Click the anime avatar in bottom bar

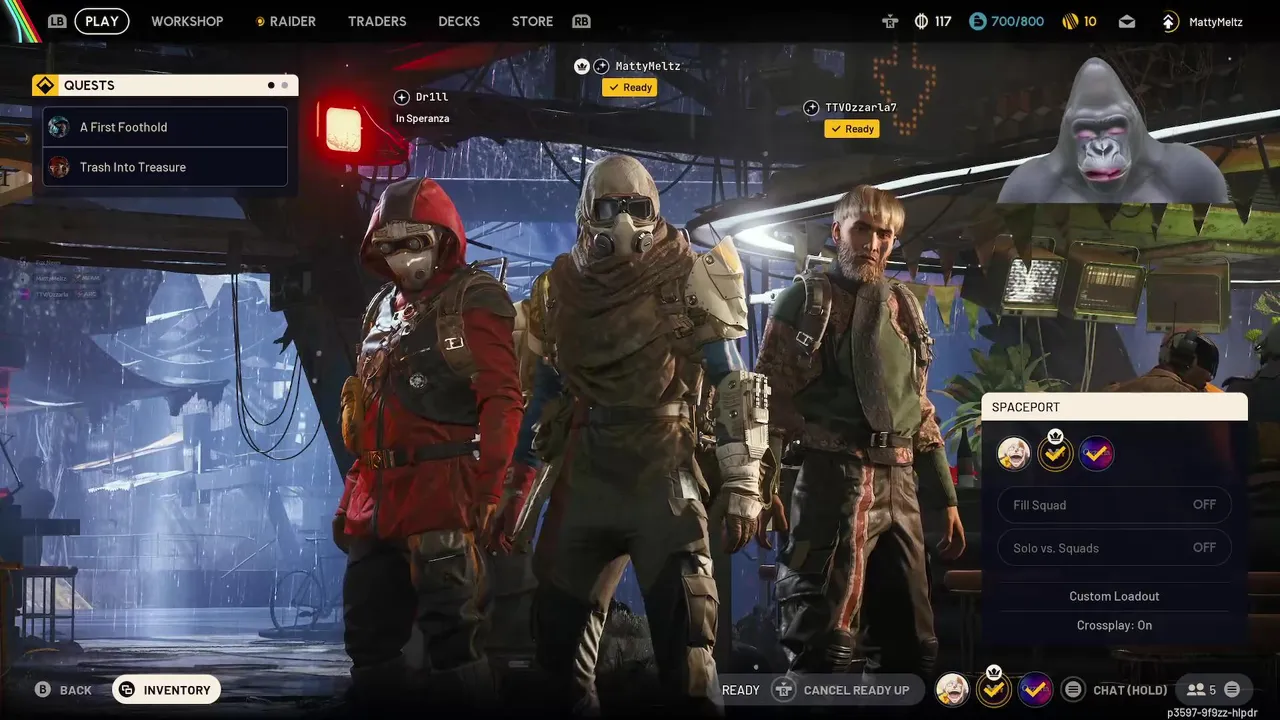tap(952, 689)
